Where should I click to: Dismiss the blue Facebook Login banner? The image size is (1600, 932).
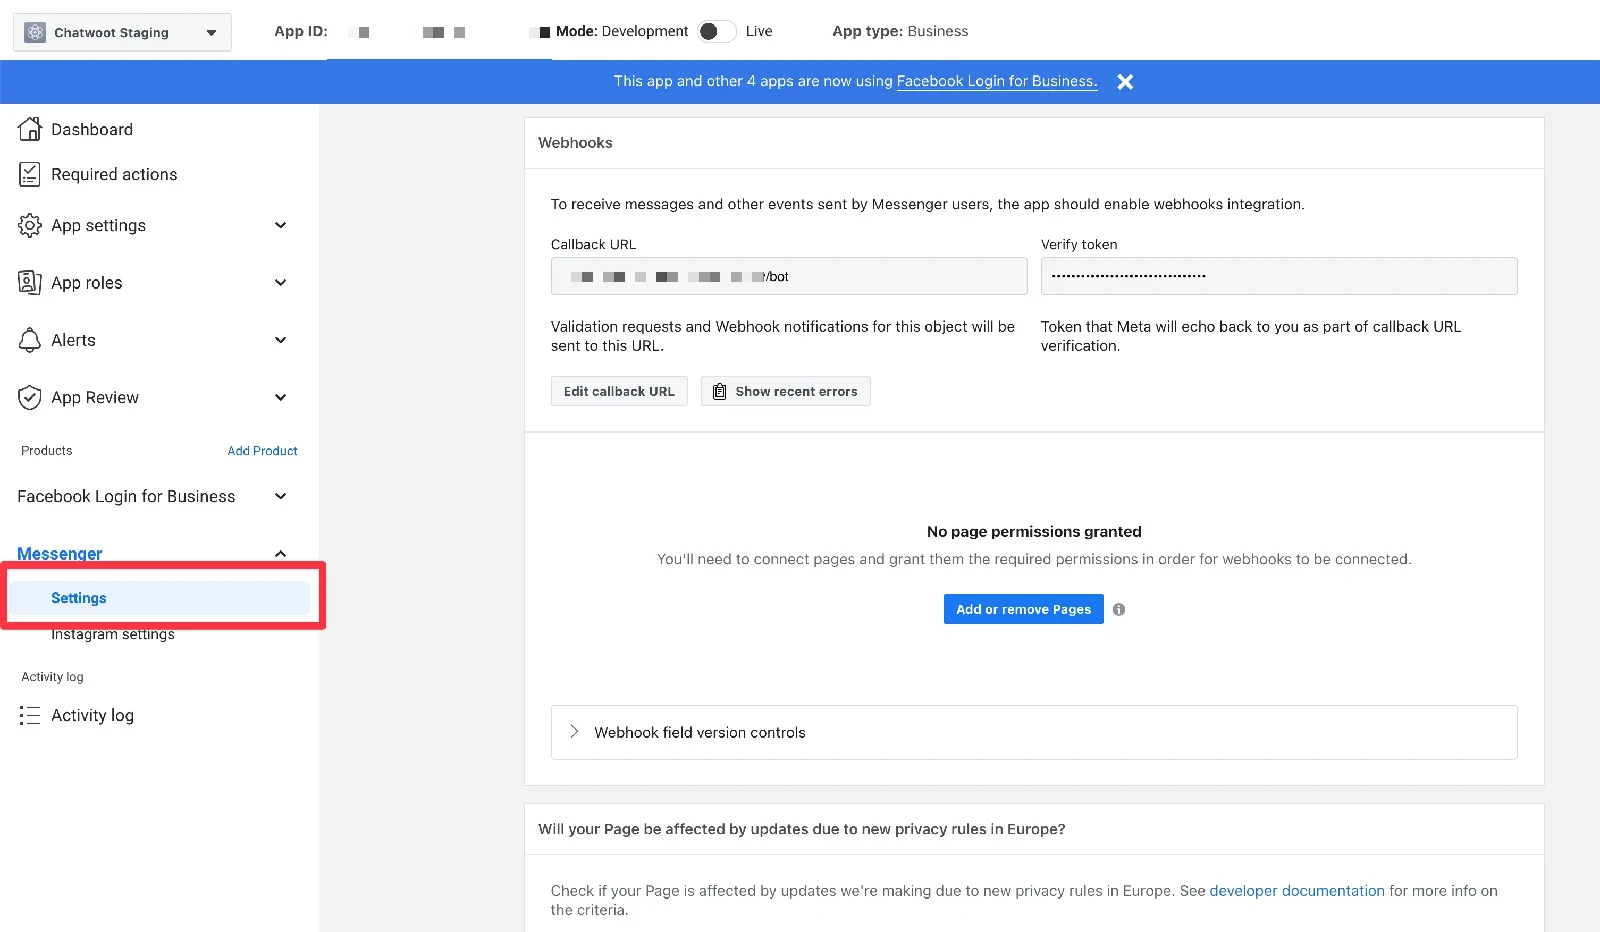(x=1125, y=82)
